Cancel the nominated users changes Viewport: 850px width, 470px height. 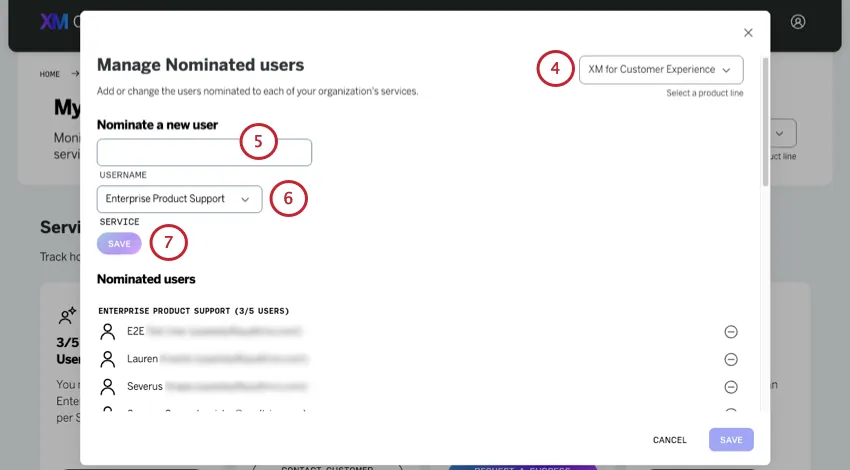point(669,440)
